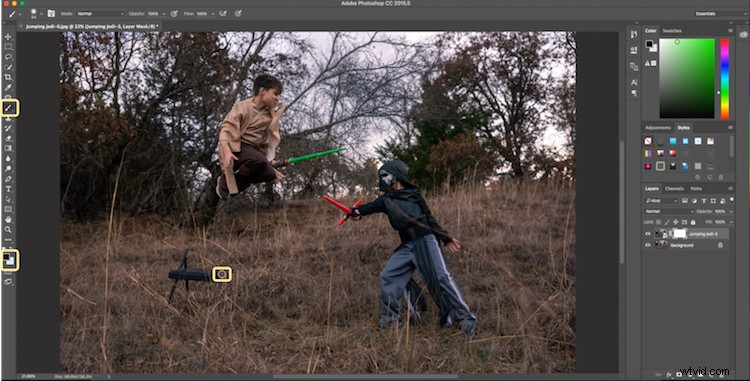Open the Character panel icon in dock
750x381 pixels.
coord(634,82)
